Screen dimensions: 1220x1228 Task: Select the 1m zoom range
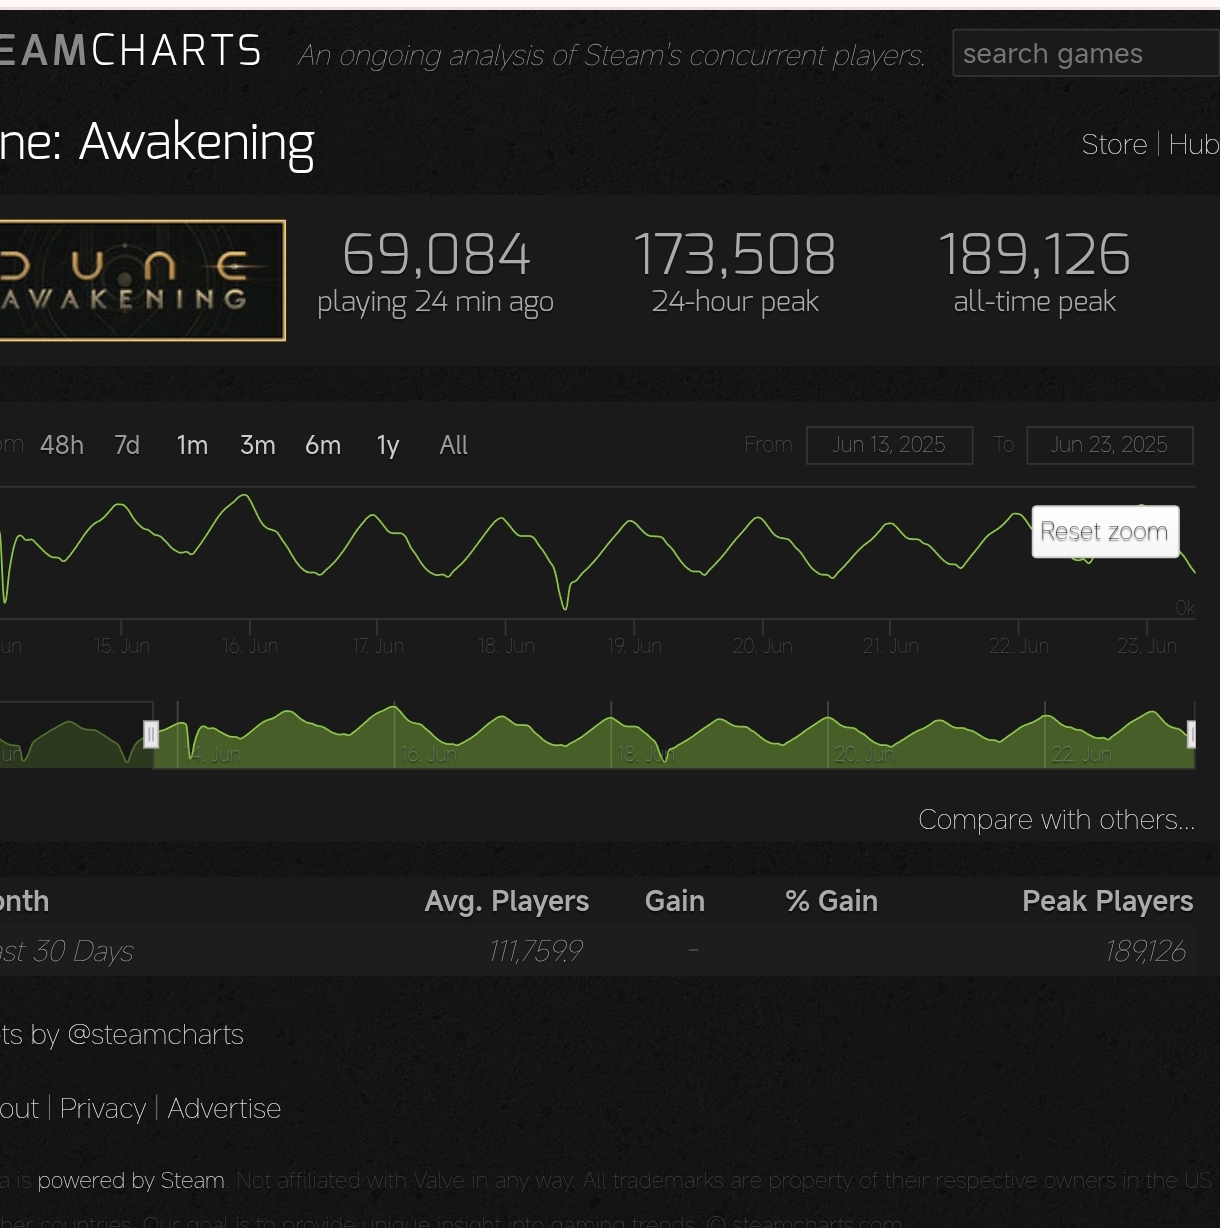click(192, 445)
